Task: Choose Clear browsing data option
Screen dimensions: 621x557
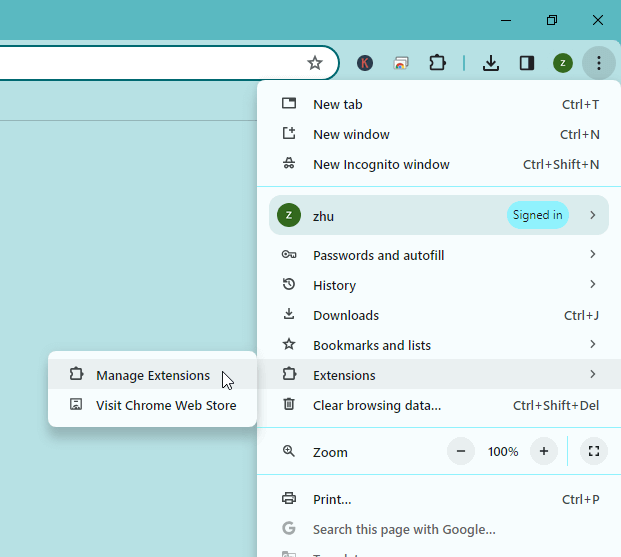Action: tap(376, 405)
